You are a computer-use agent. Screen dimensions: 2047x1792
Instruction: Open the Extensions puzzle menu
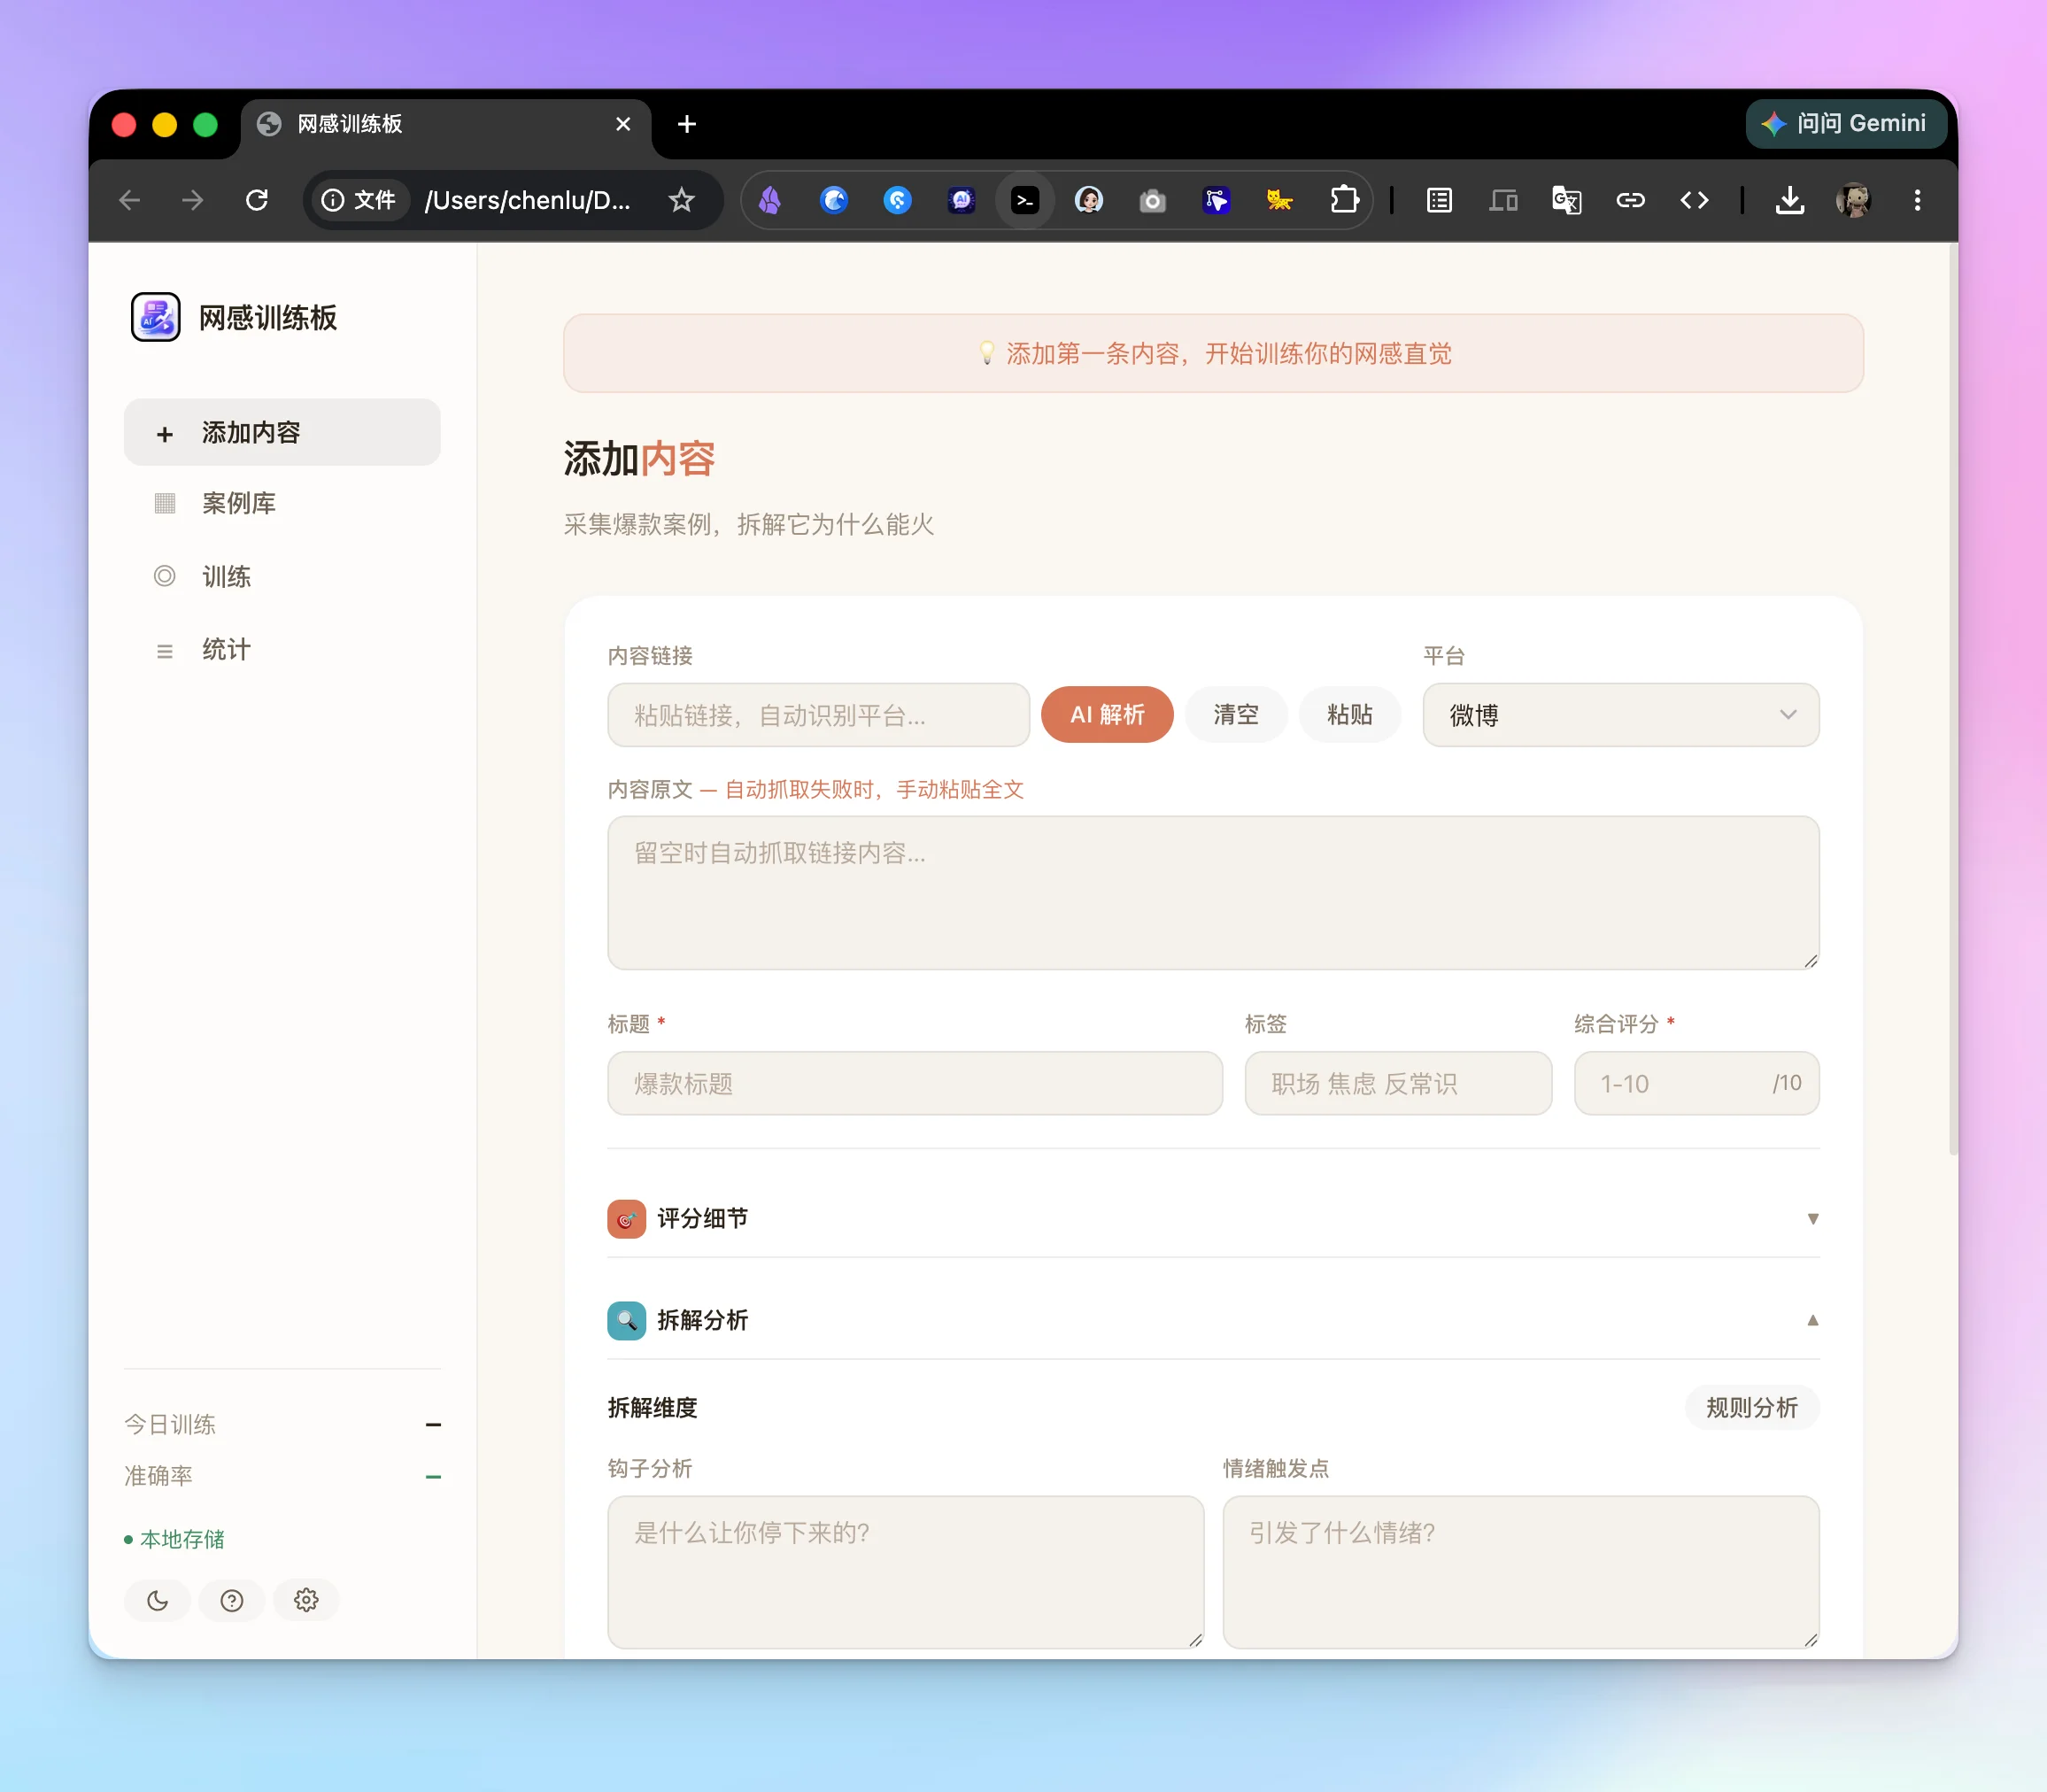coord(1344,200)
